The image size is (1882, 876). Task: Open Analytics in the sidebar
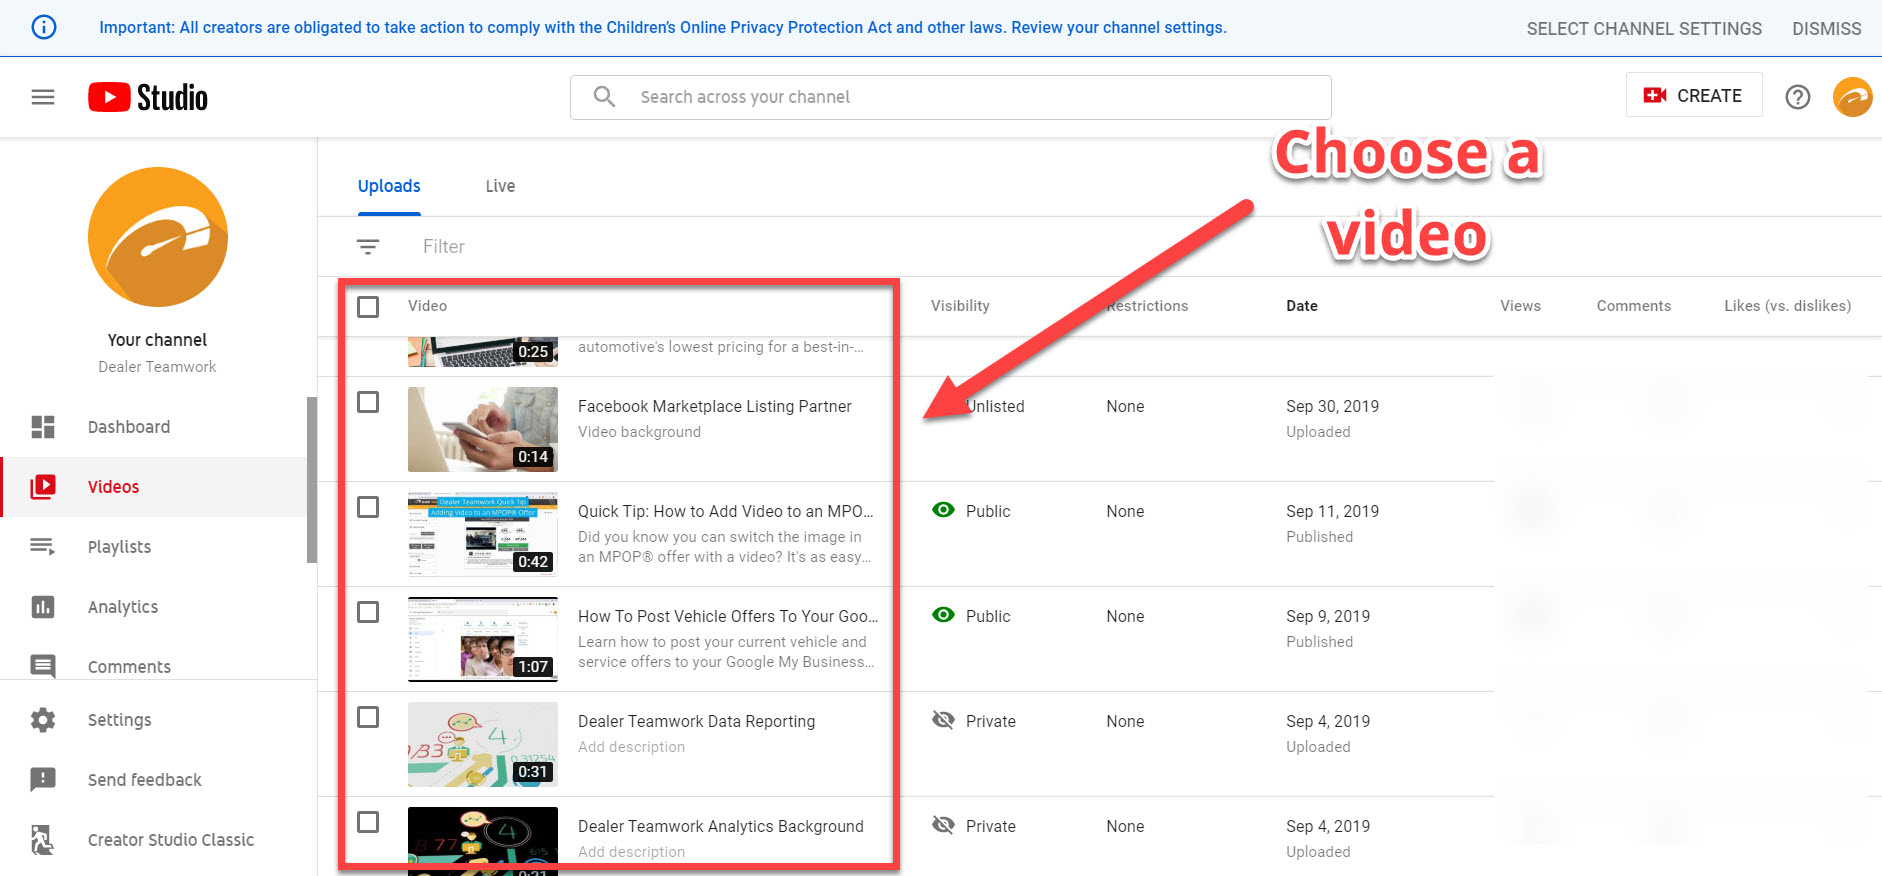tap(123, 607)
